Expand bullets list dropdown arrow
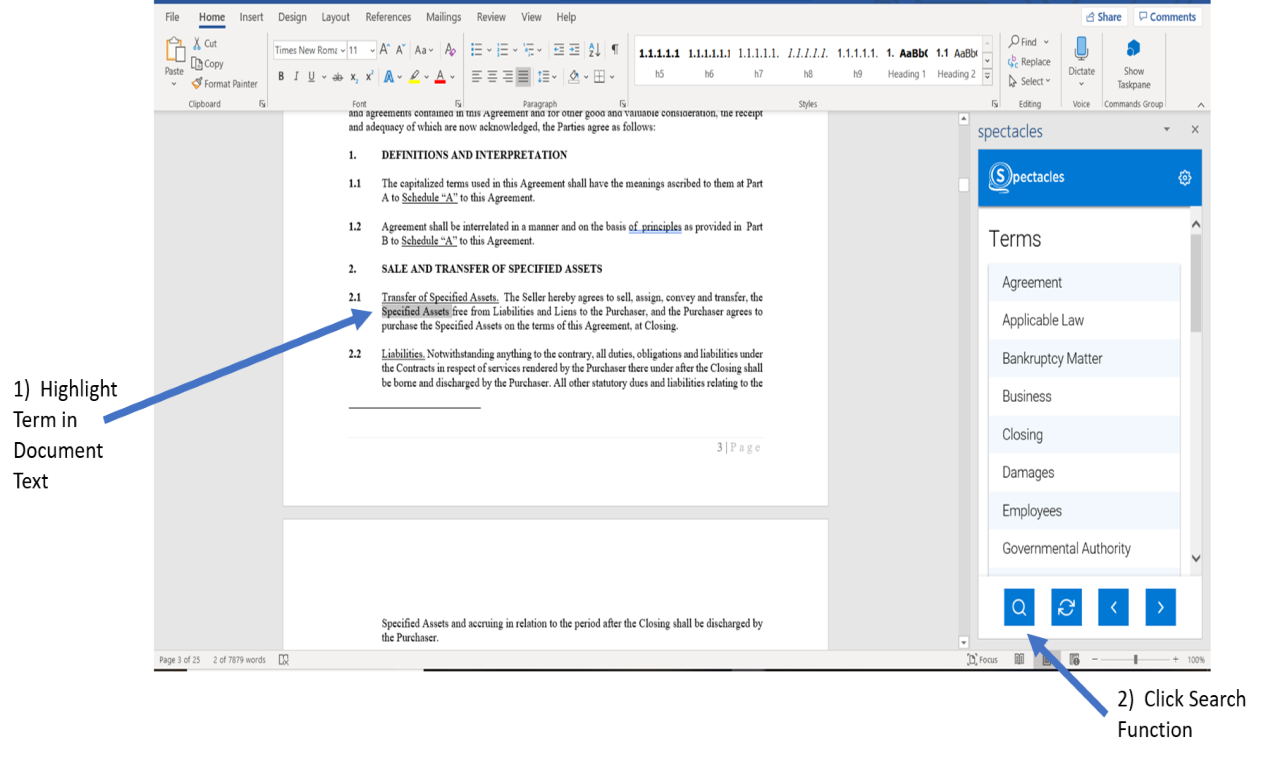This screenshot has height=760, width=1270. pyautogui.click(x=489, y=49)
